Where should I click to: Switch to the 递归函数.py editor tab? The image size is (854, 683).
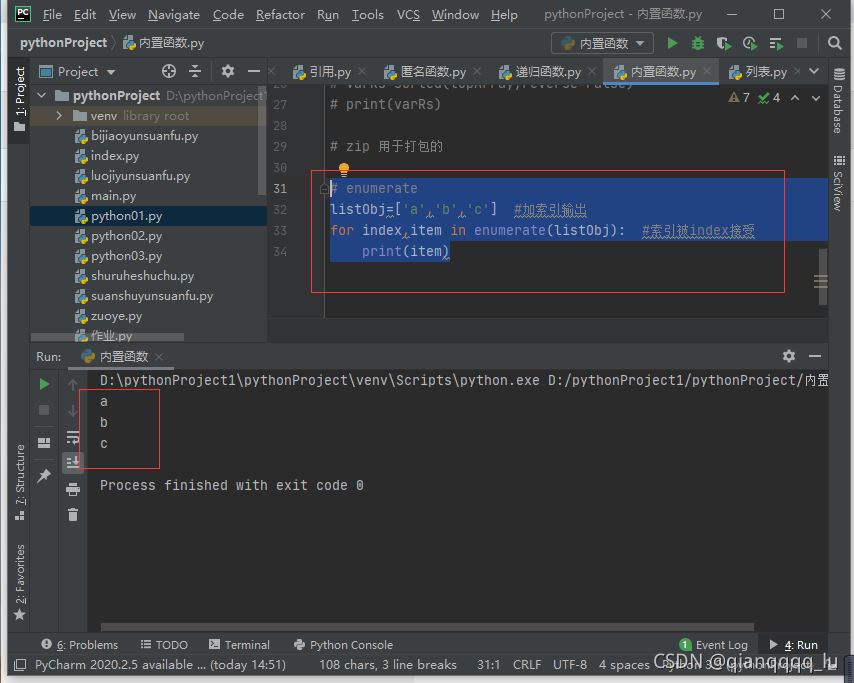pyautogui.click(x=547, y=72)
